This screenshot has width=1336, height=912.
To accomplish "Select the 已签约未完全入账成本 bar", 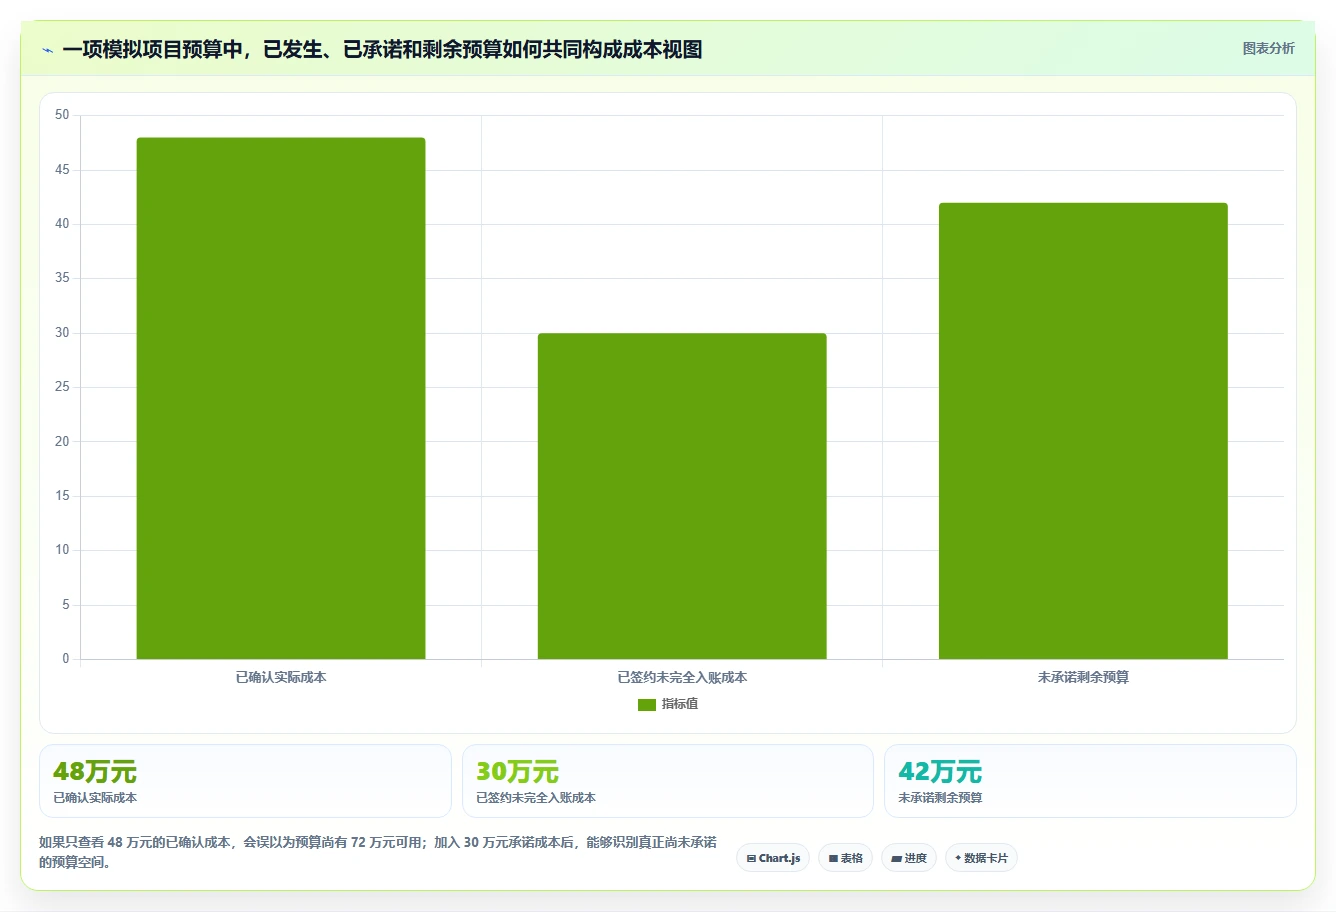I will coord(682,496).
